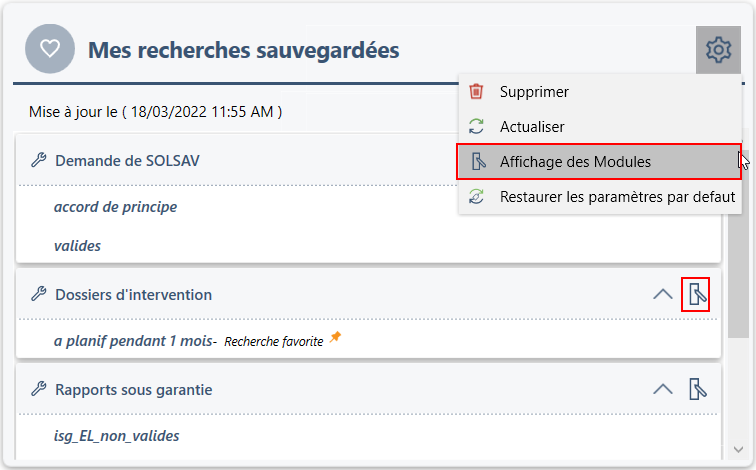
Task: Click the wrench icon beside Dossiers d'intervention
Action: click(x=39, y=294)
